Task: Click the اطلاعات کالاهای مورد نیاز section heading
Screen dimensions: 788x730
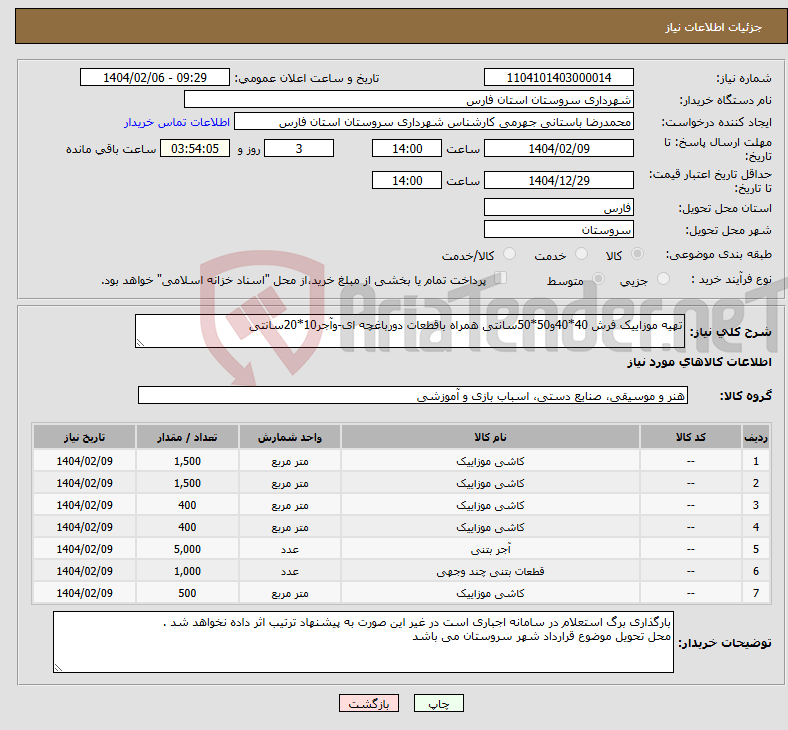Action: click(699, 362)
